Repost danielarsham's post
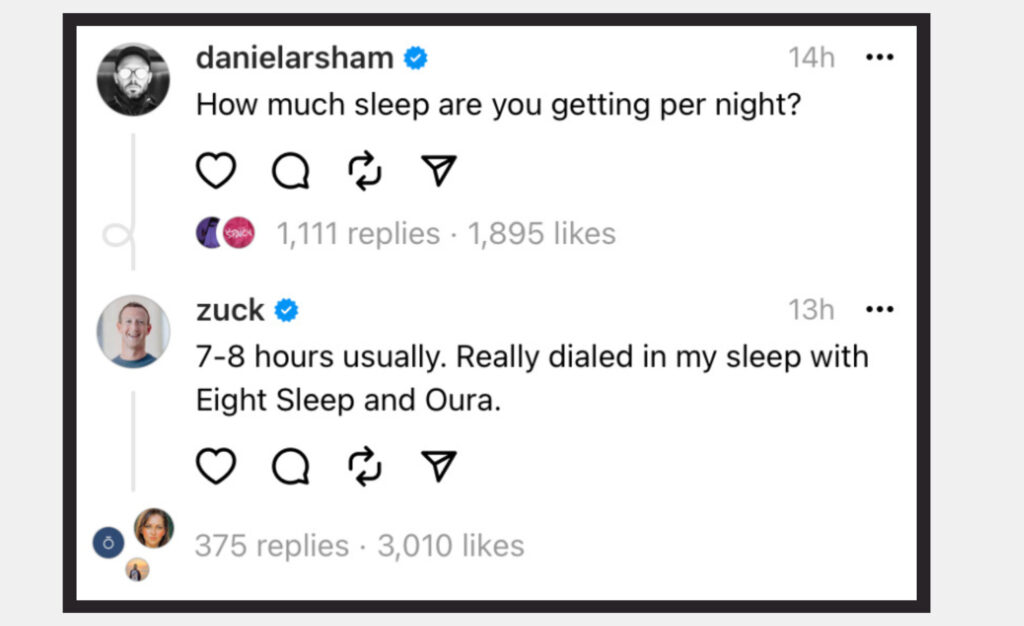This screenshot has width=1024, height=626. [365, 171]
